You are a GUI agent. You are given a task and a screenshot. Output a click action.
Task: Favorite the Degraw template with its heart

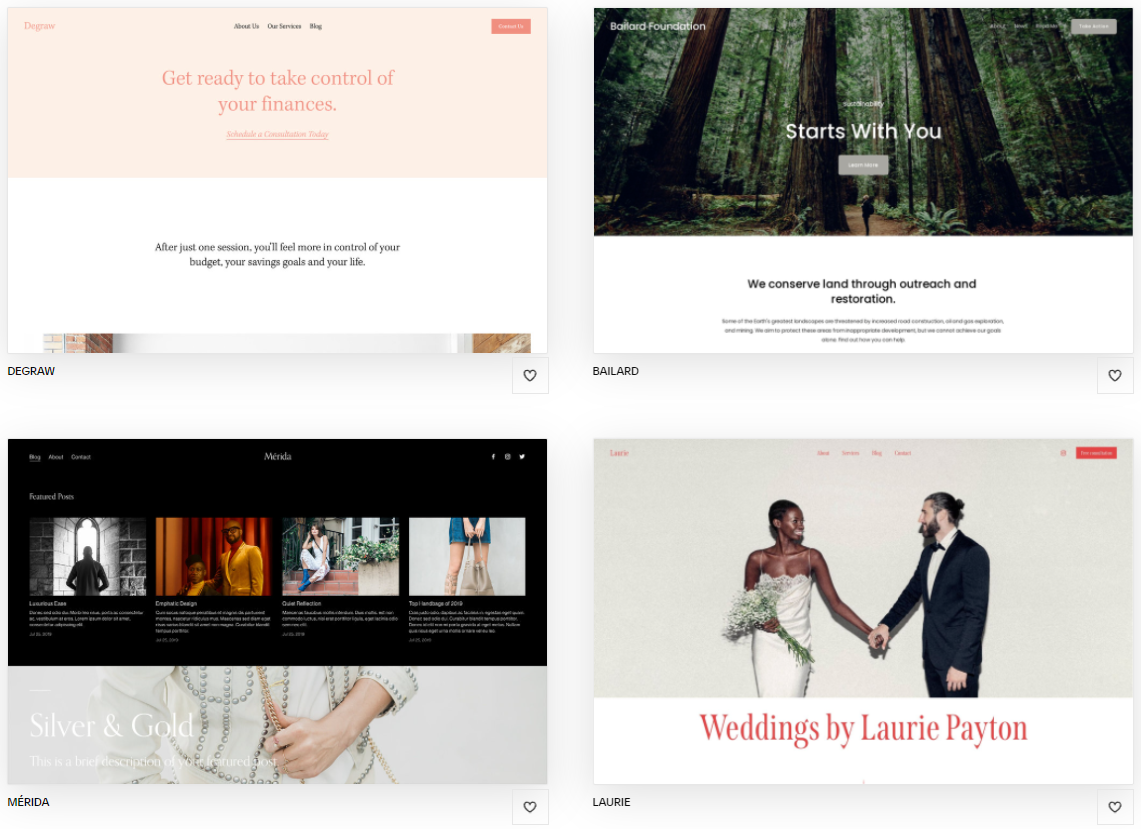[530, 376]
